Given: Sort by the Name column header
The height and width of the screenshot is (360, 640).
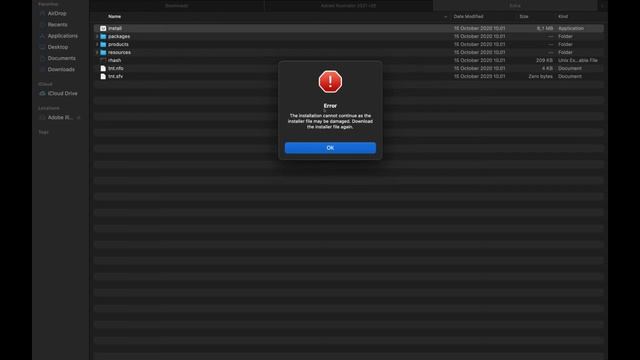Looking at the screenshot, I should pos(115,17).
